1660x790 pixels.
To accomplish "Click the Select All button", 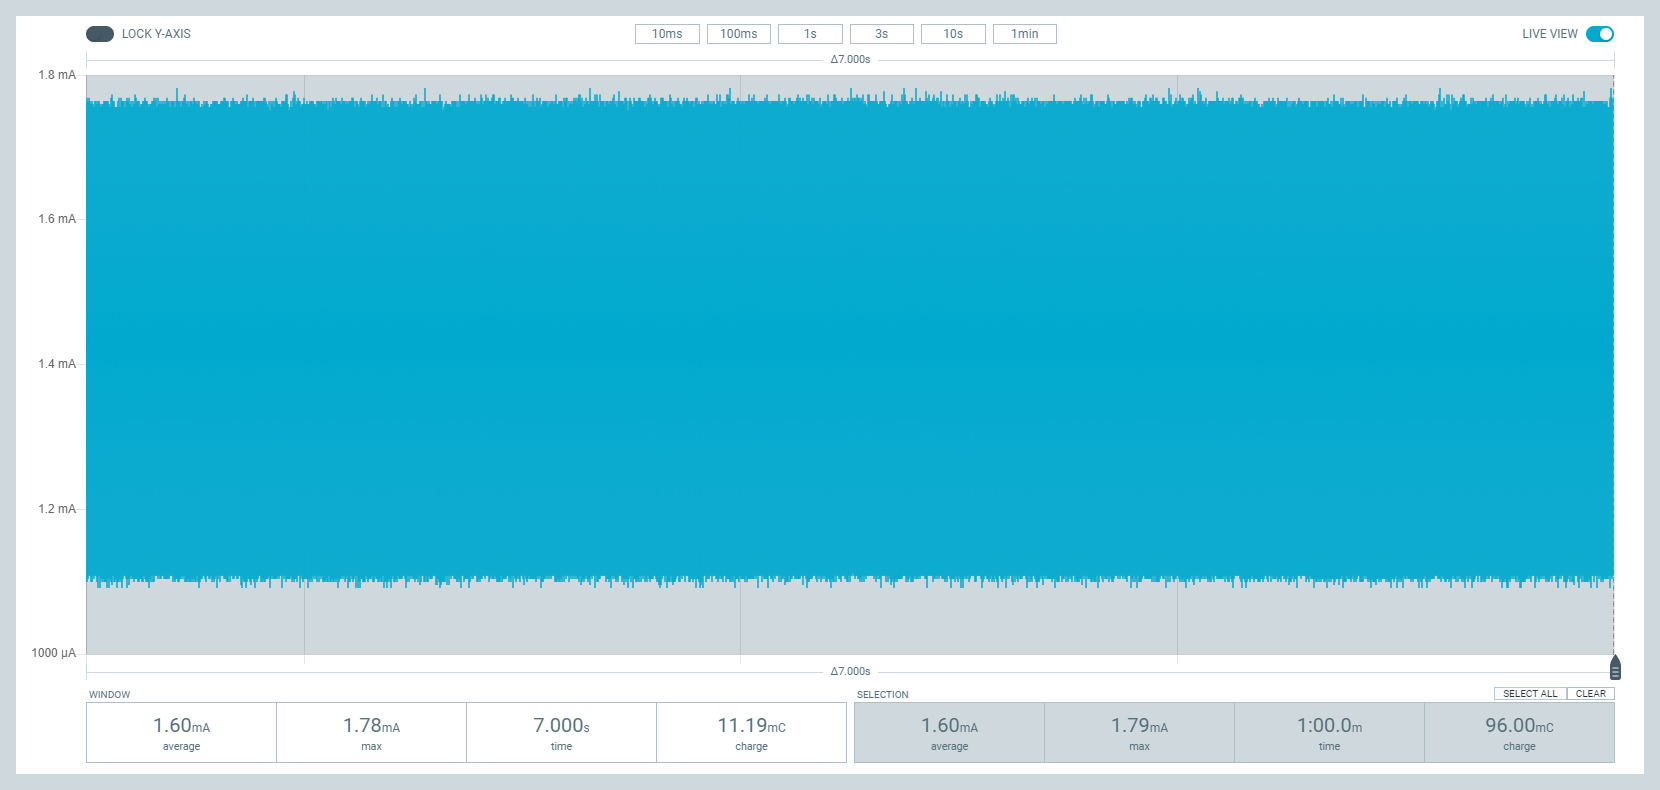I will click(x=1530, y=694).
